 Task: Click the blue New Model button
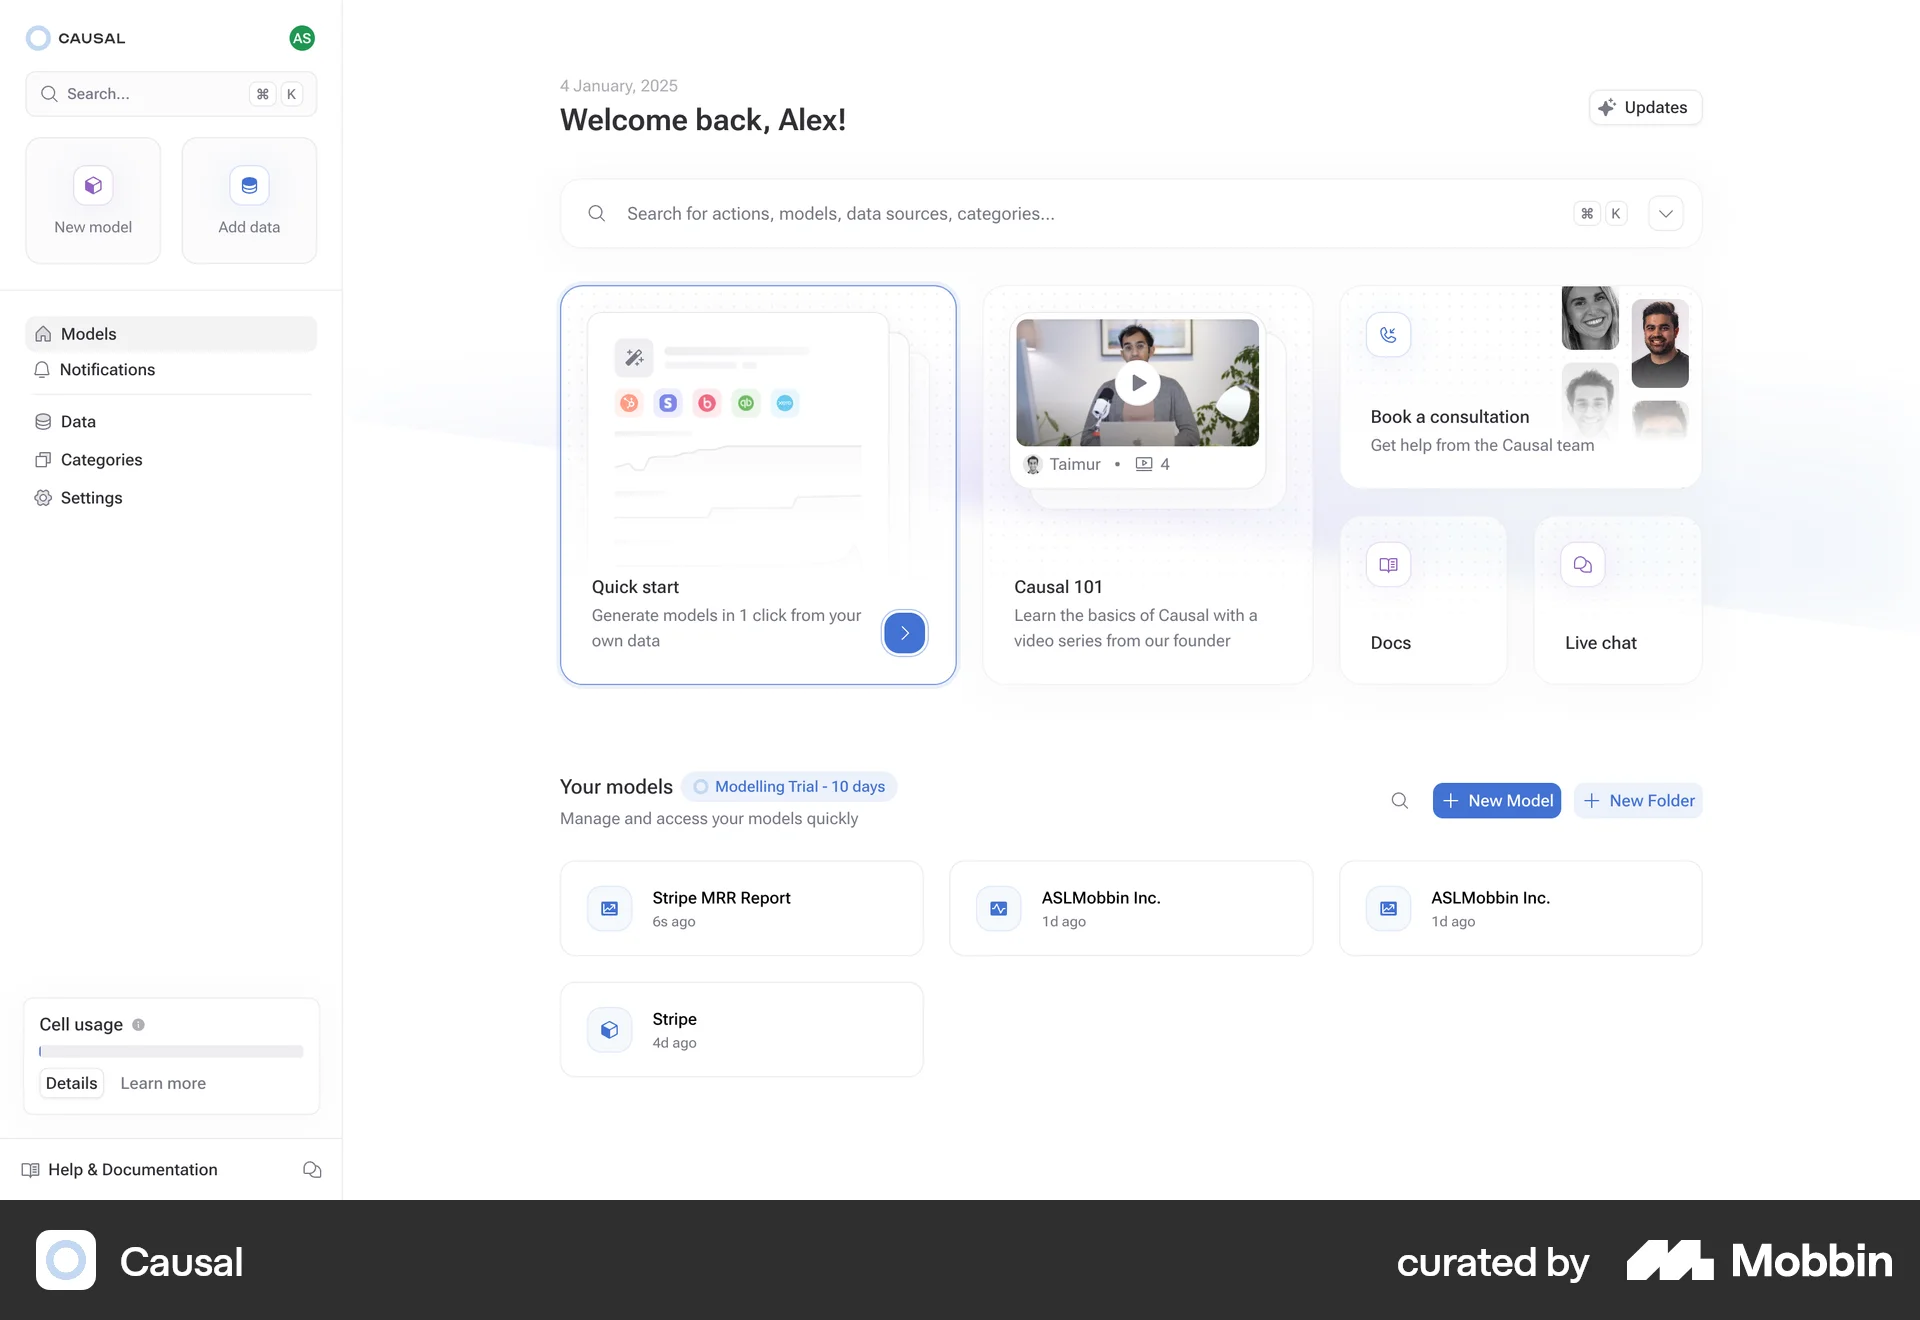[1496, 801]
